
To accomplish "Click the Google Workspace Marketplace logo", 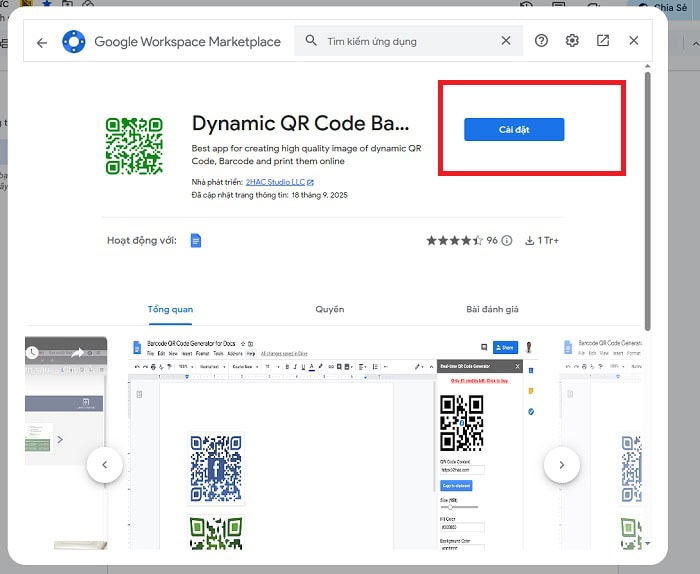I will point(74,42).
